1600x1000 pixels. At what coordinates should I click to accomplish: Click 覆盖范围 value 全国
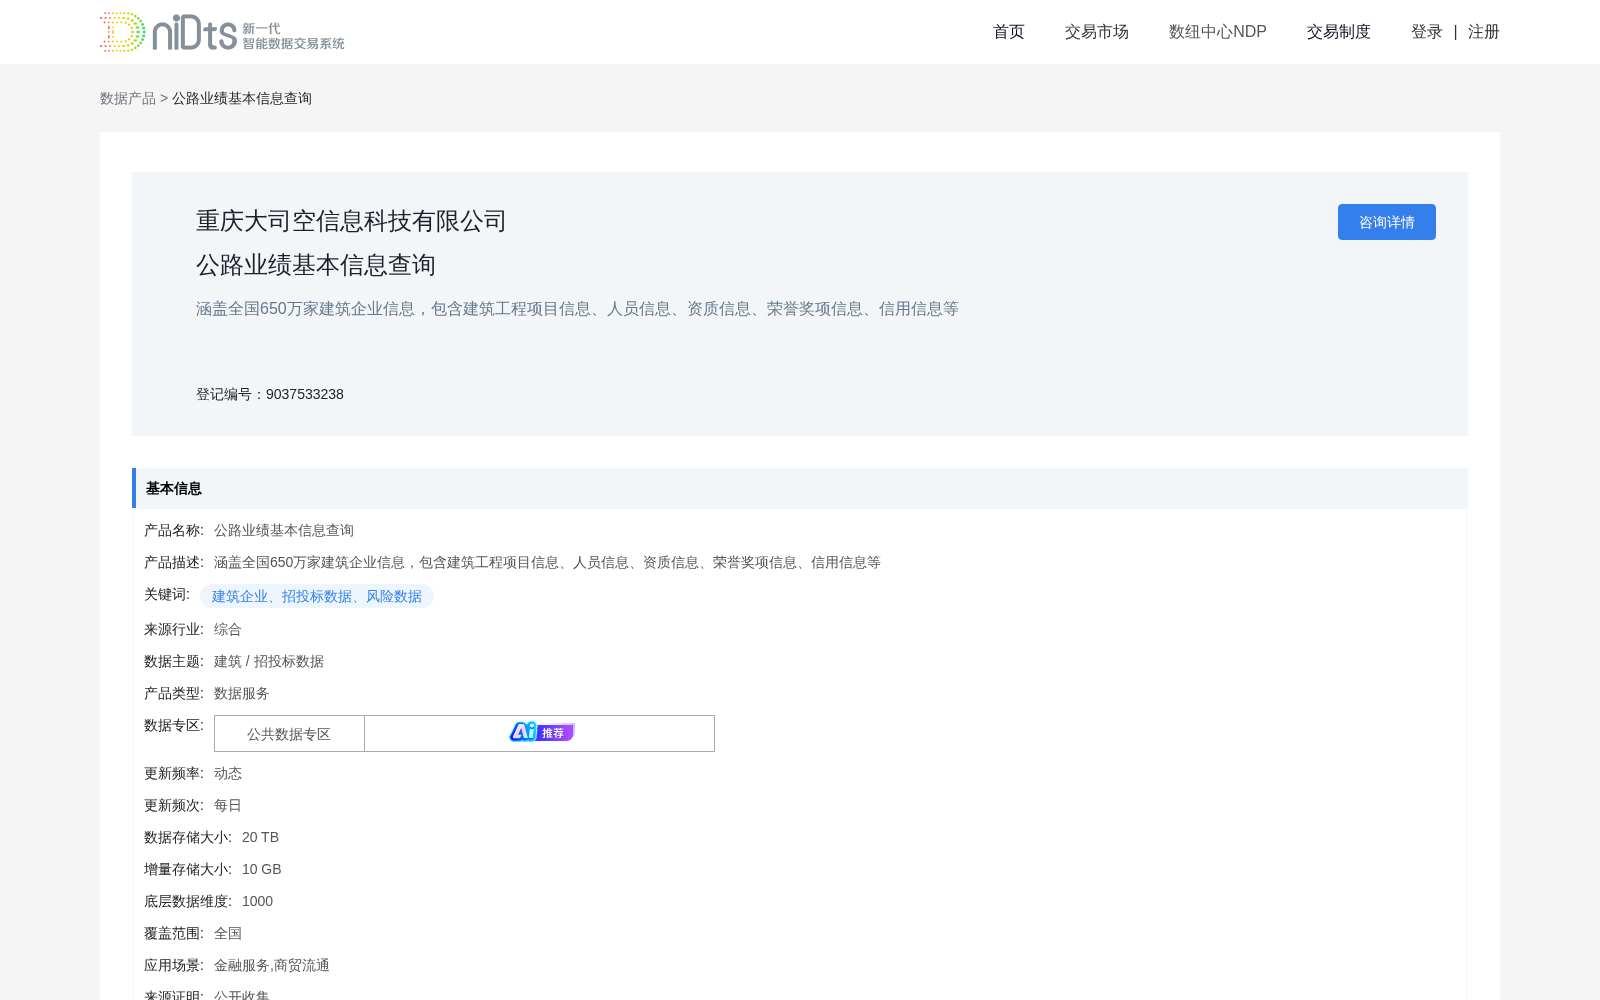[228, 933]
